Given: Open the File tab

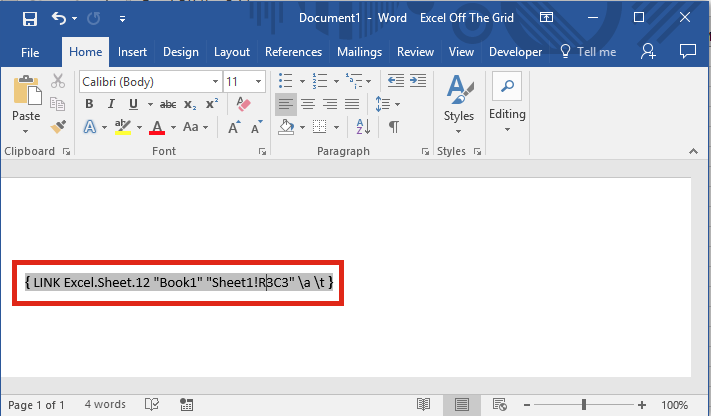Looking at the screenshot, I should click(30, 53).
